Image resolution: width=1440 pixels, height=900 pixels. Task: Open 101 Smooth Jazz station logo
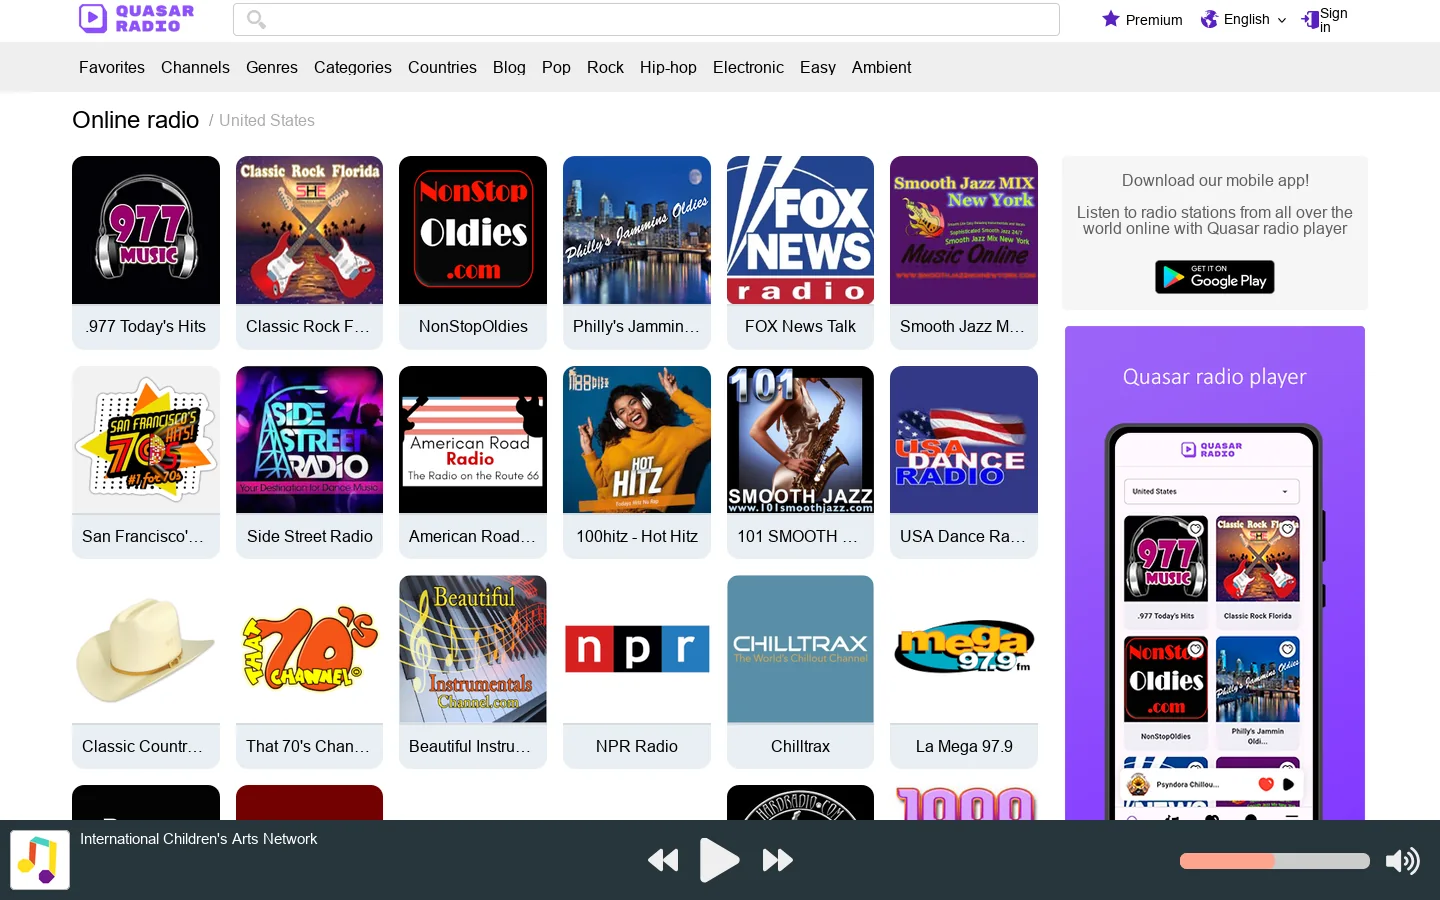800,440
